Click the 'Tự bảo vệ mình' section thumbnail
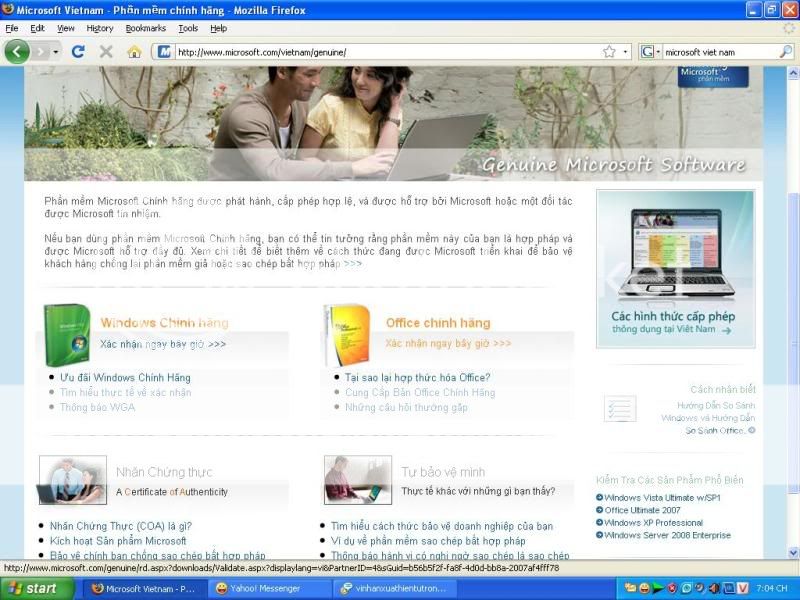The image size is (800, 600). (x=358, y=480)
